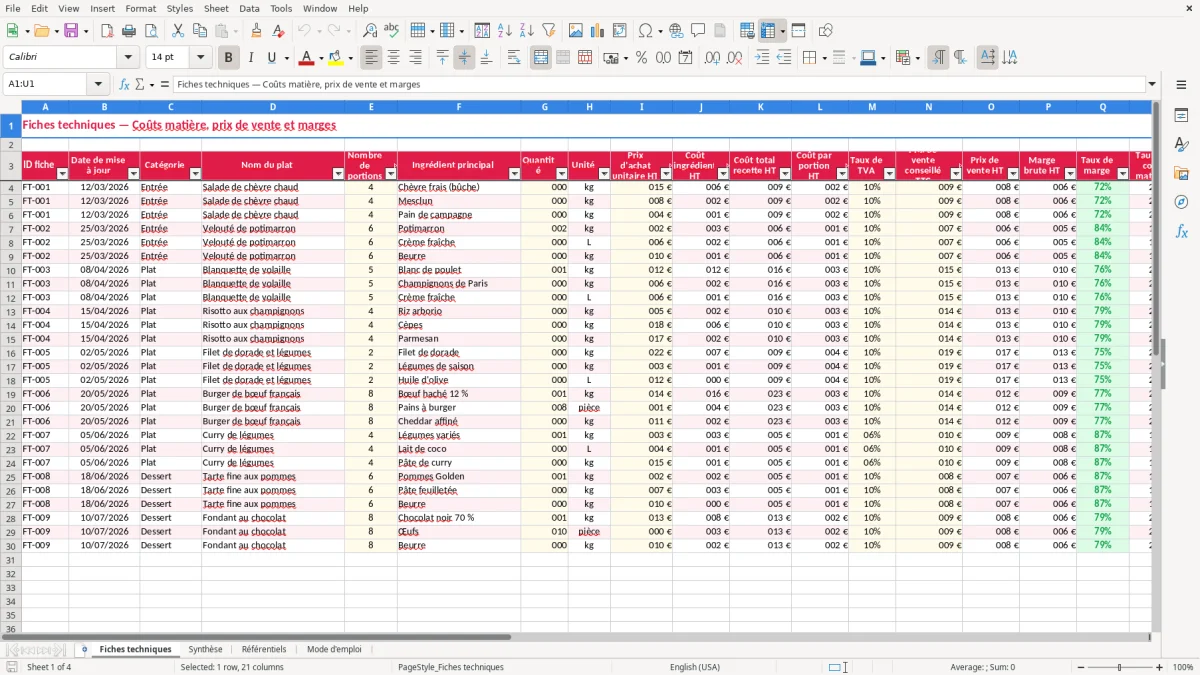Toggle Align Right
The height and width of the screenshot is (675, 1200).
pos(415,58)
